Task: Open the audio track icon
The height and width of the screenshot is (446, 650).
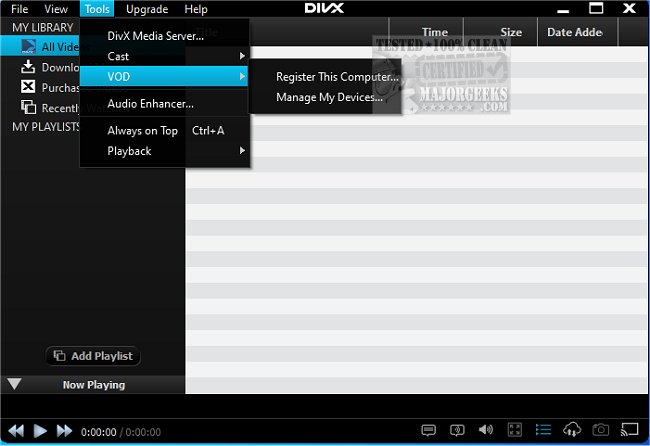Action: (x=457, y=430)
